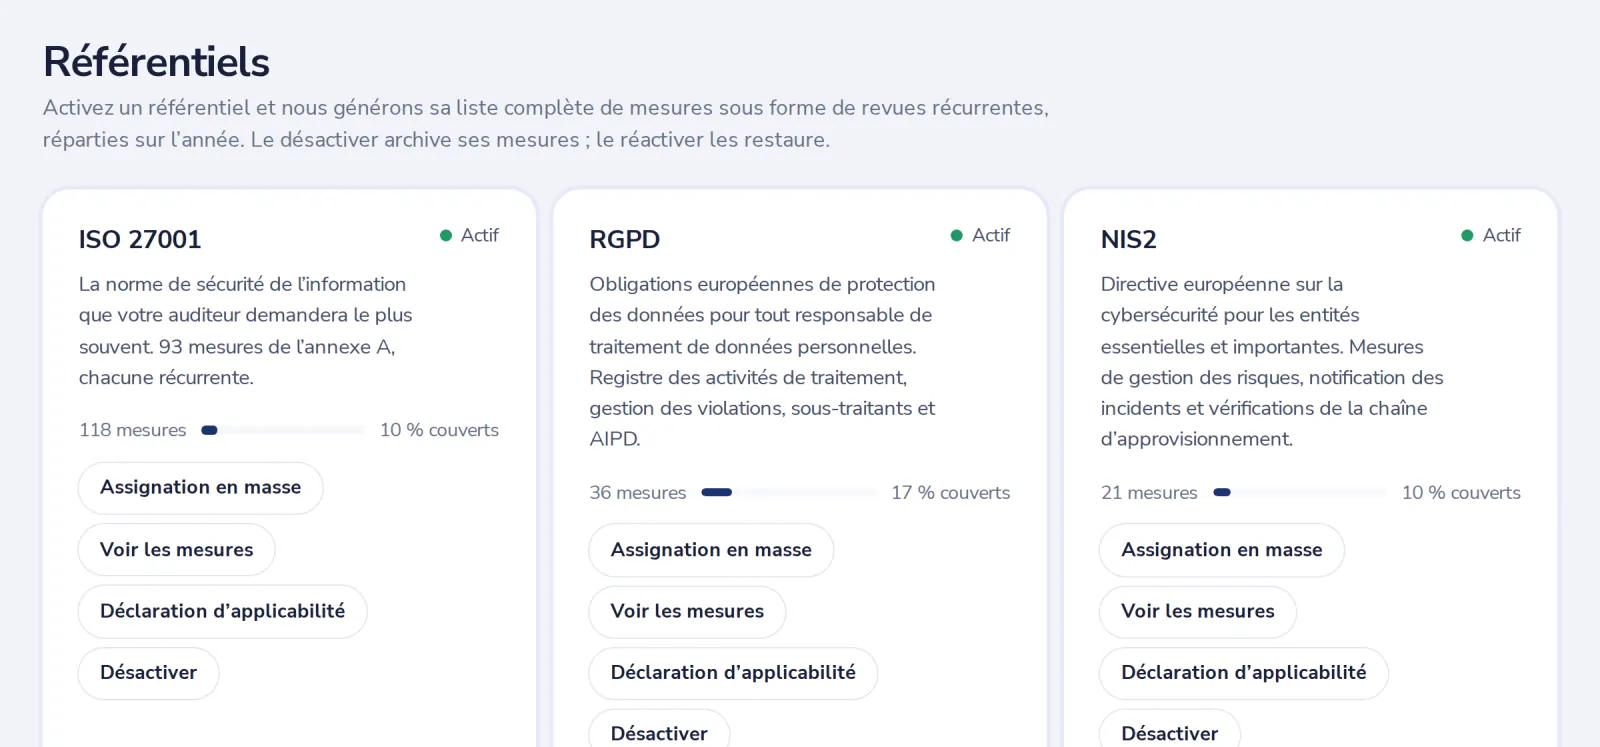The width and height of the screenshot is (1600, 747).
Task: View the measures of ISO 27001
Action: point(177,550)
